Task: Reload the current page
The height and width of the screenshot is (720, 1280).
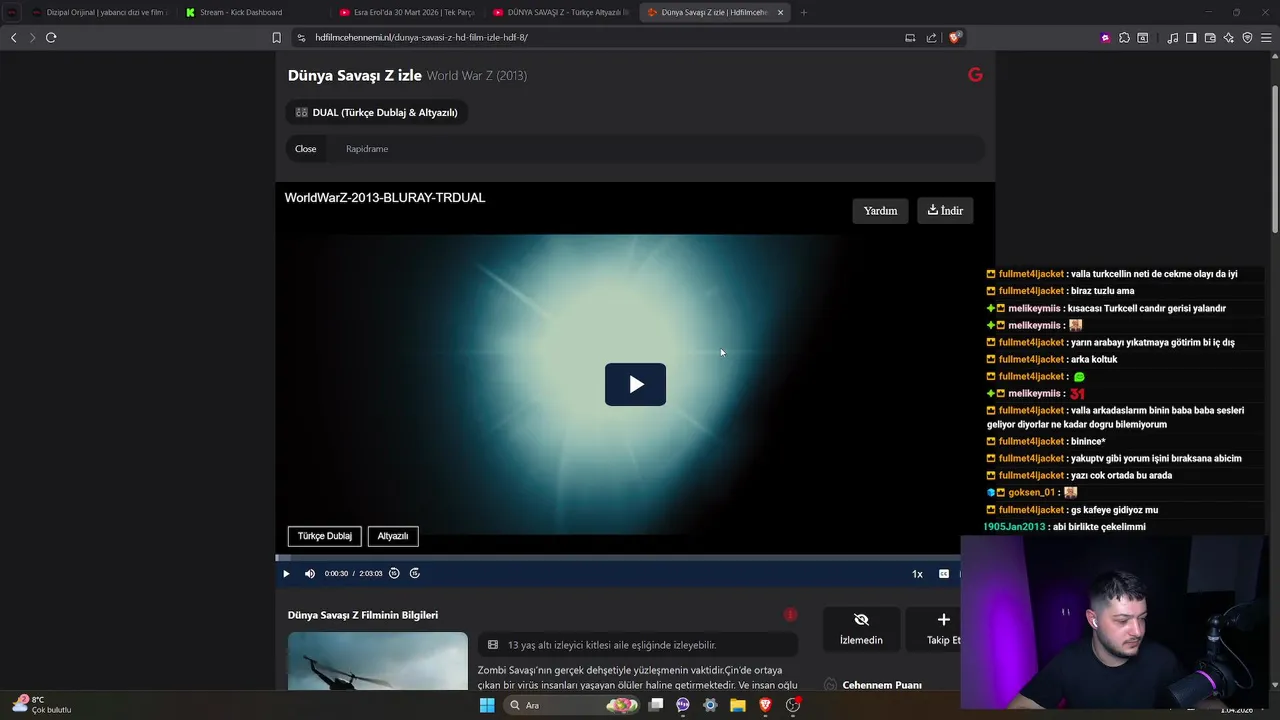Action: pos(51,37)
